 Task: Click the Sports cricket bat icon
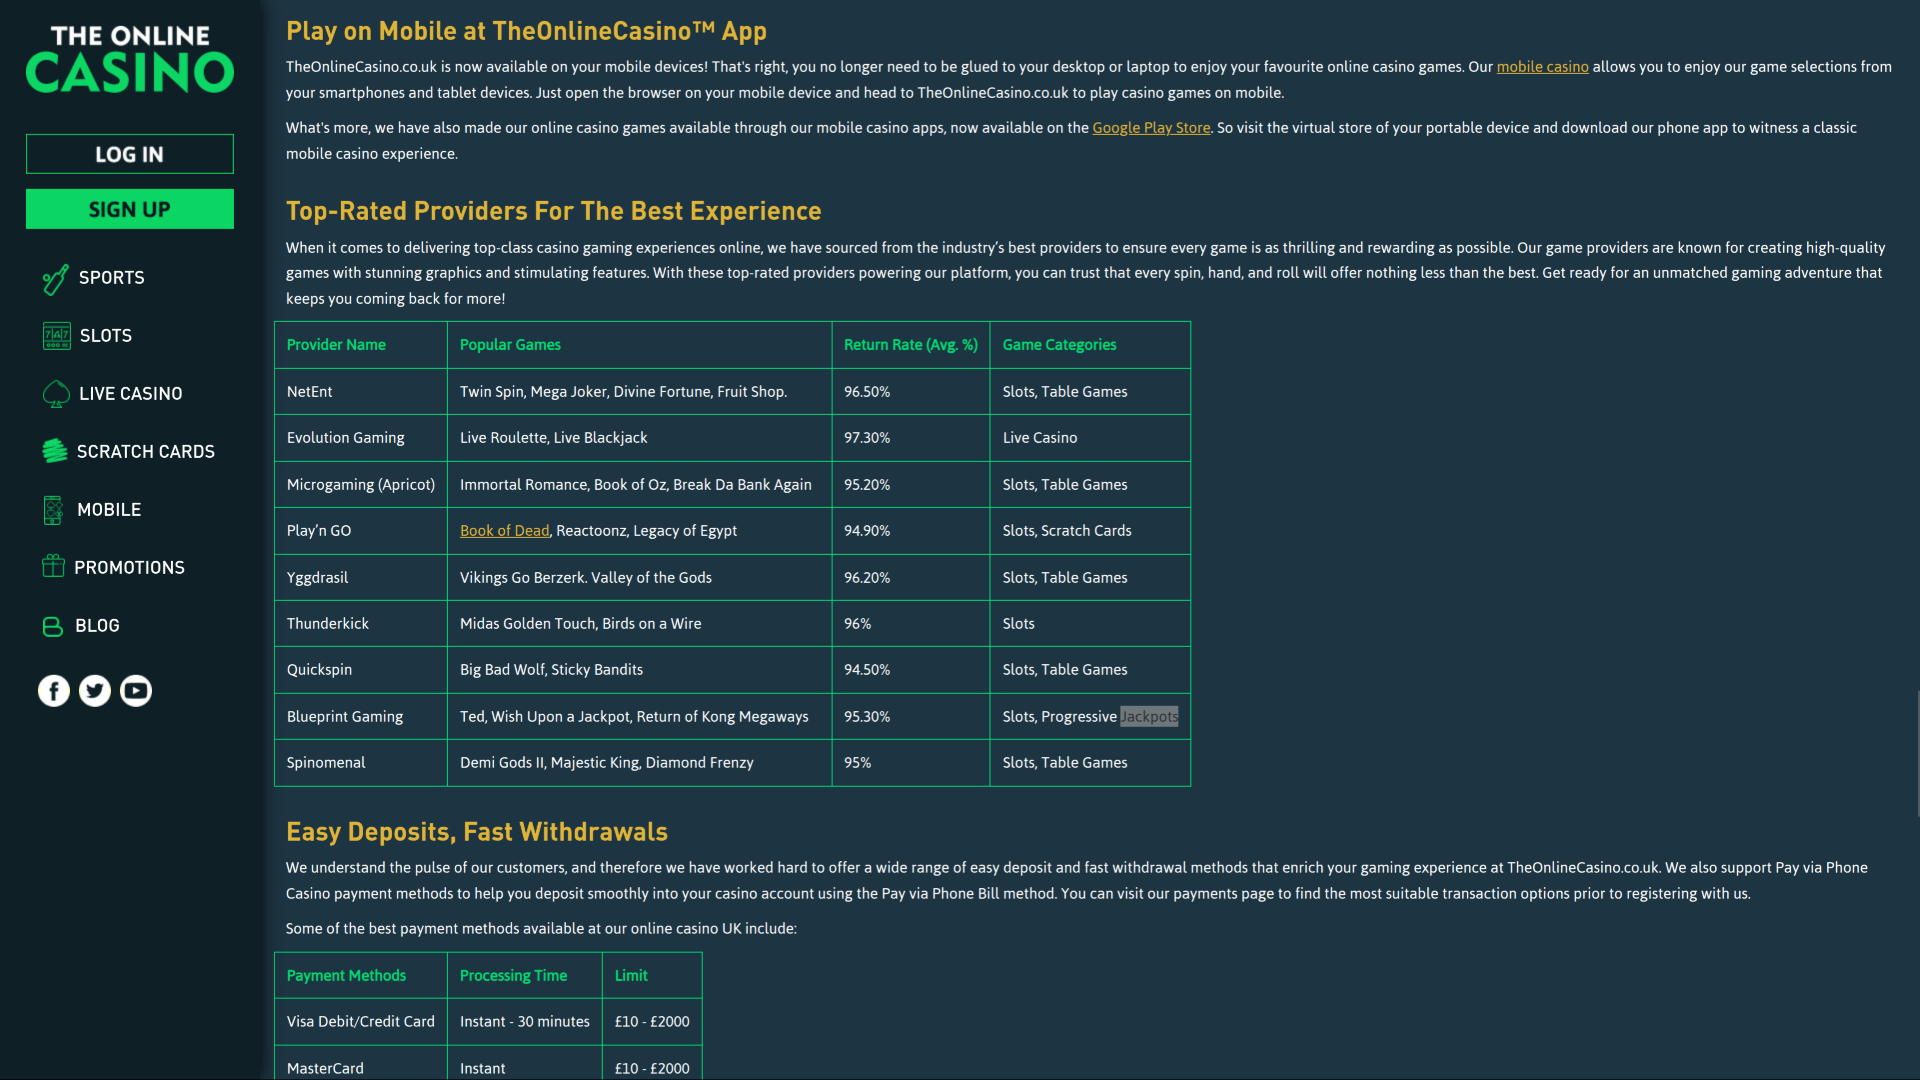click(55, 279)
